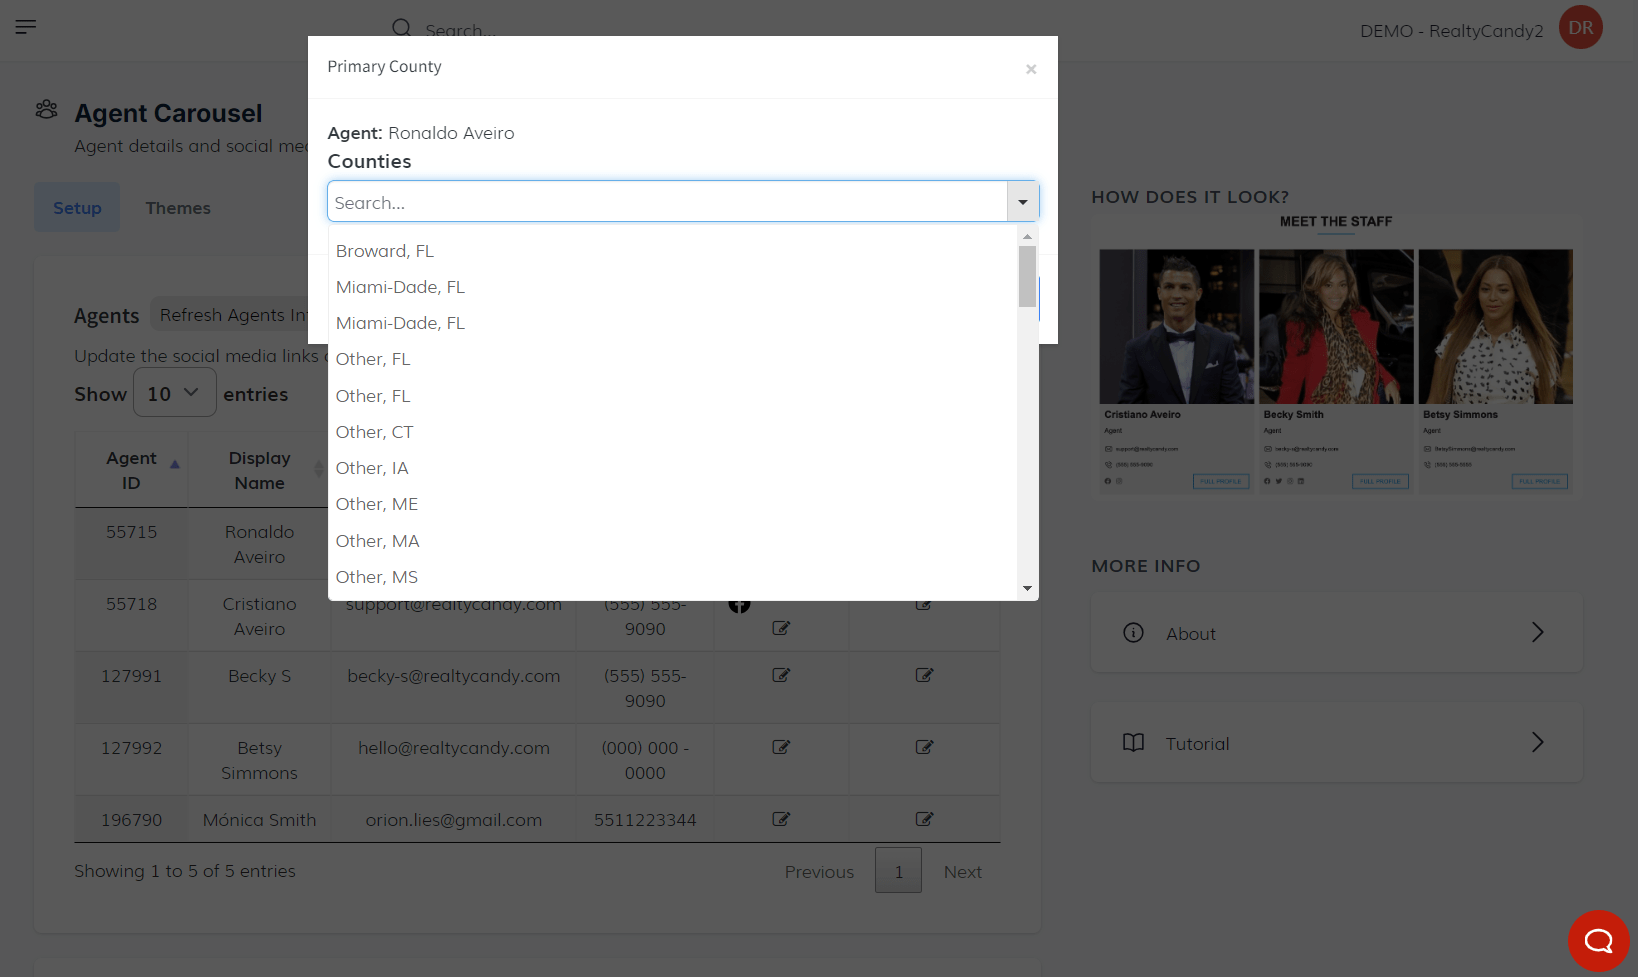
Task: Focus the Counties search input field
Action: [x=667, y=202]
